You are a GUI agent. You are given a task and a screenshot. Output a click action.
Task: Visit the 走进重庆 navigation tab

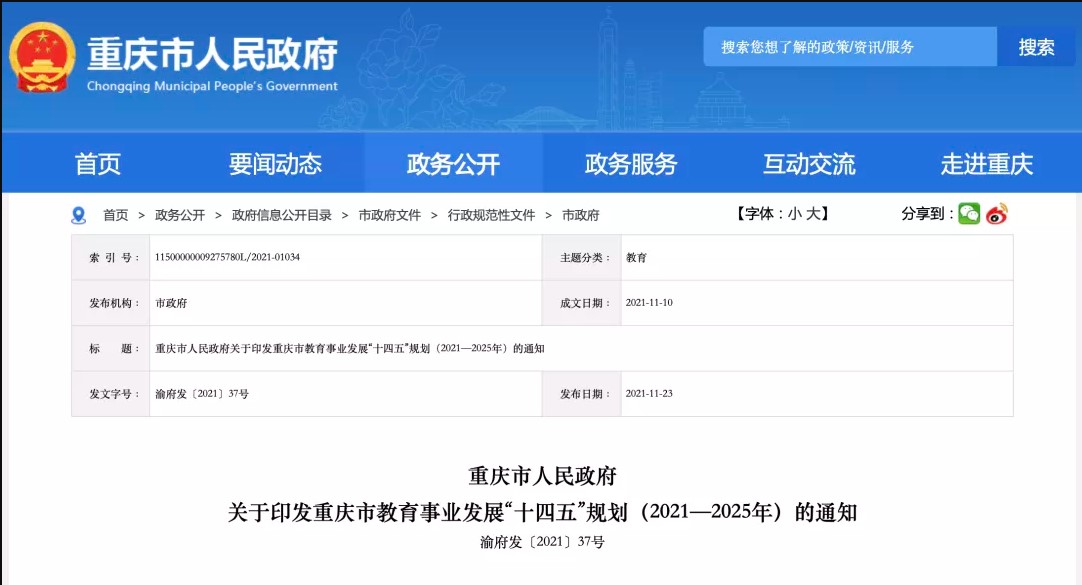click(x=986, y=164)
